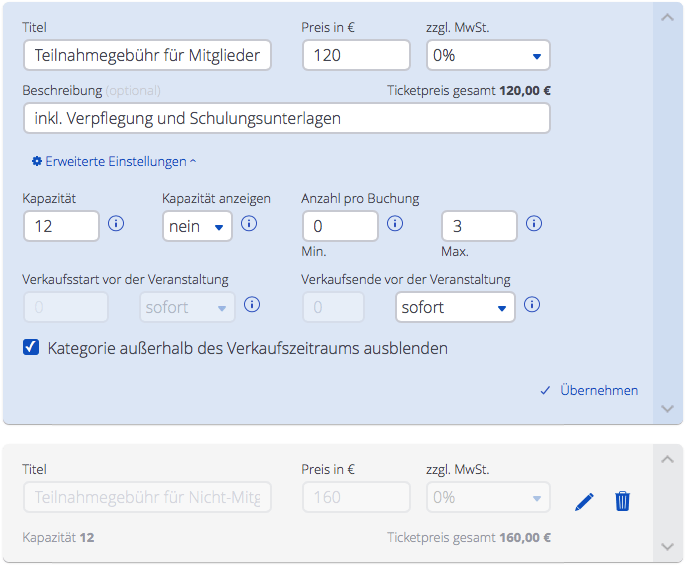Open the Kapazität anzeigen dropdown

pyautogui.click(x=197, y=226)
